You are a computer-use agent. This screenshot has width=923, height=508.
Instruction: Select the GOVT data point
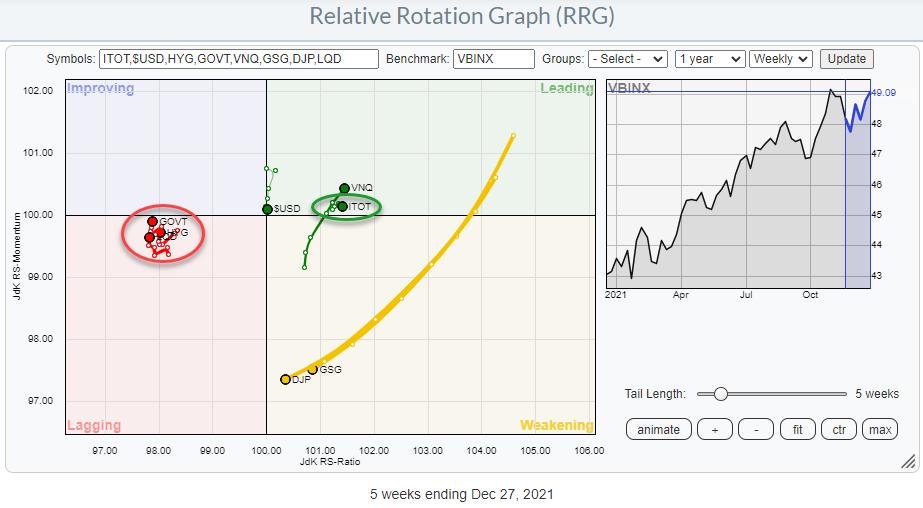153,222
